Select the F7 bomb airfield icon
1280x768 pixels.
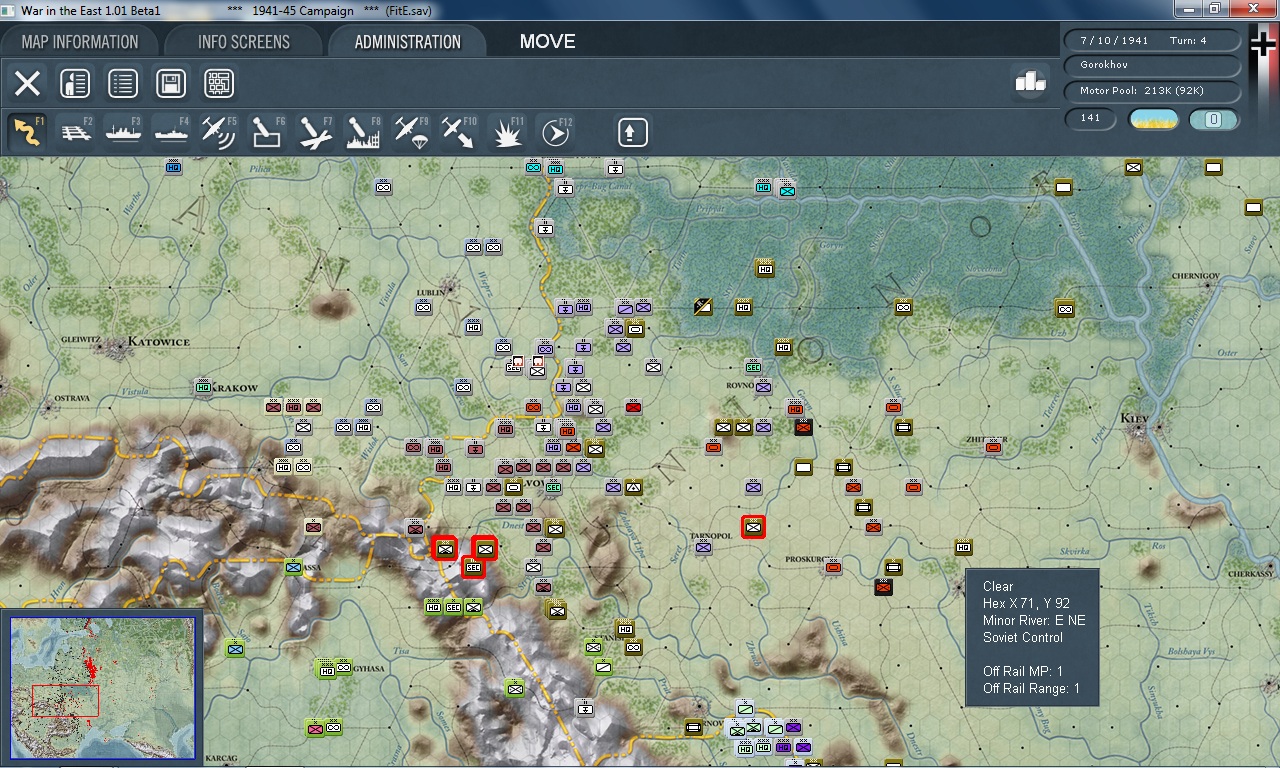[315, 132]
